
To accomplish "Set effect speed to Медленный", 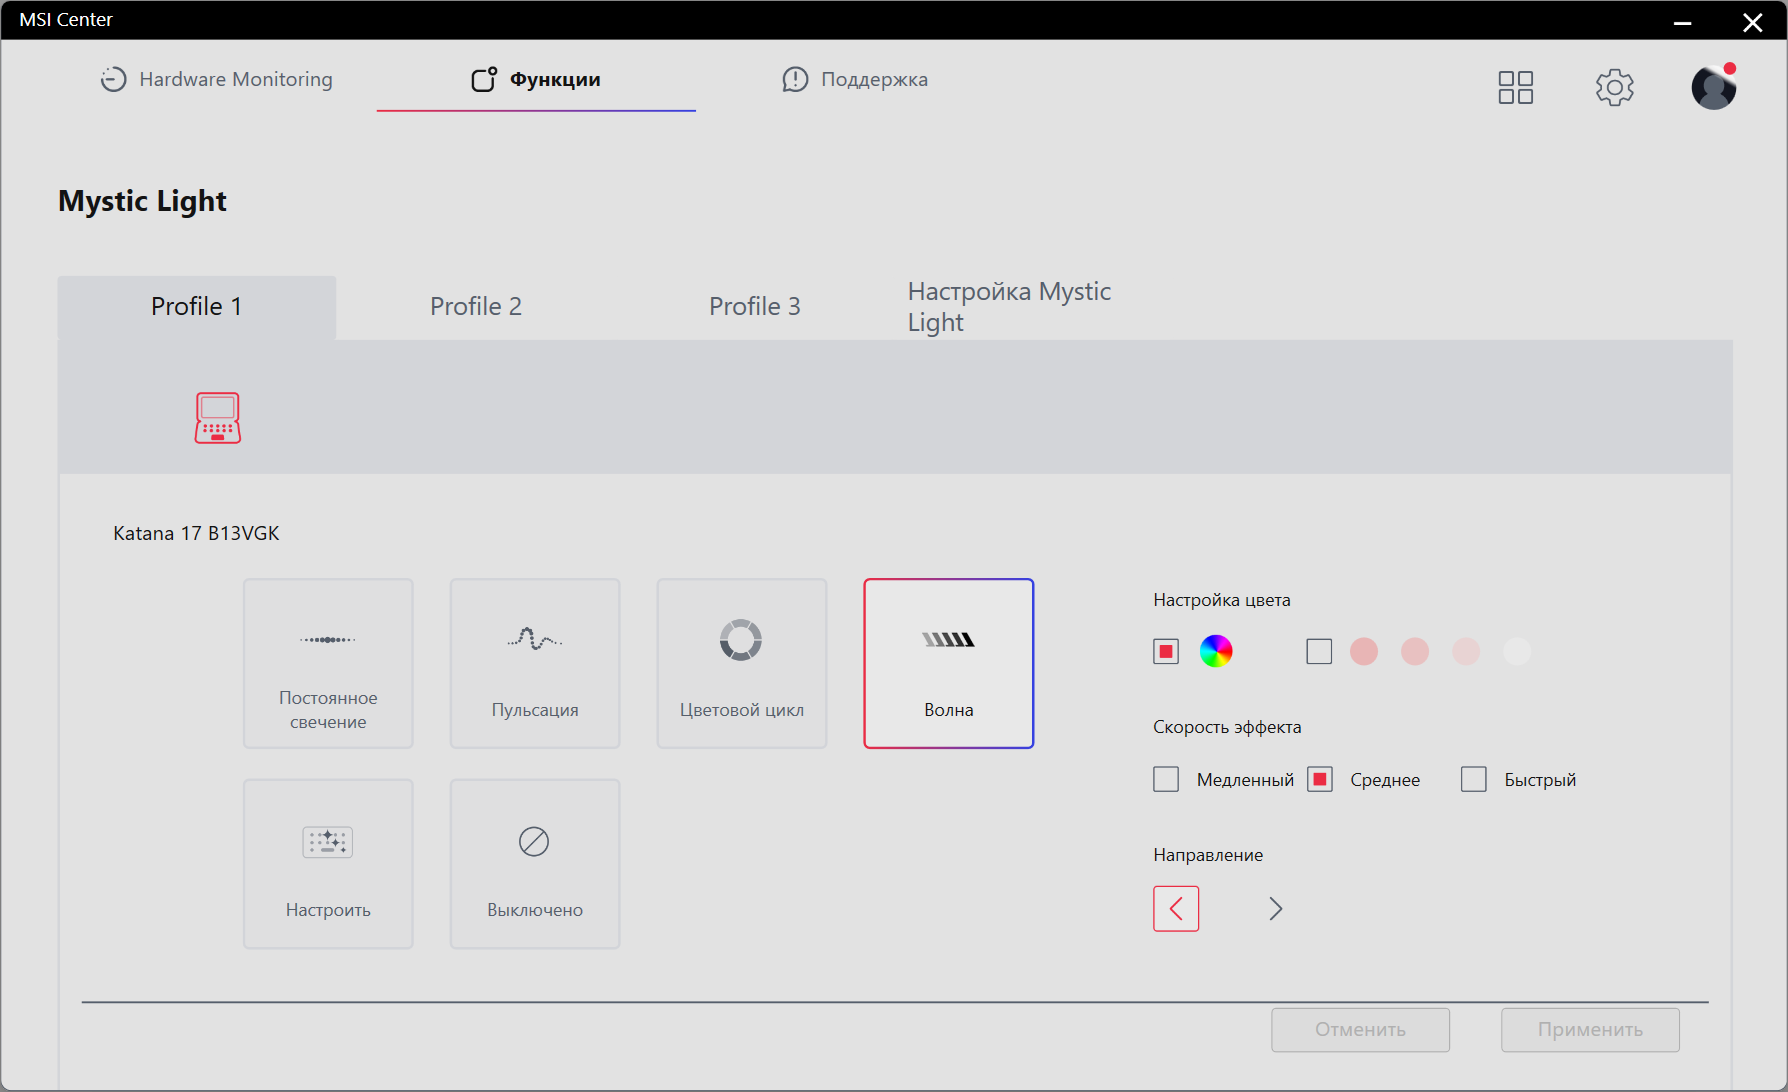I will click(1166, 779).
